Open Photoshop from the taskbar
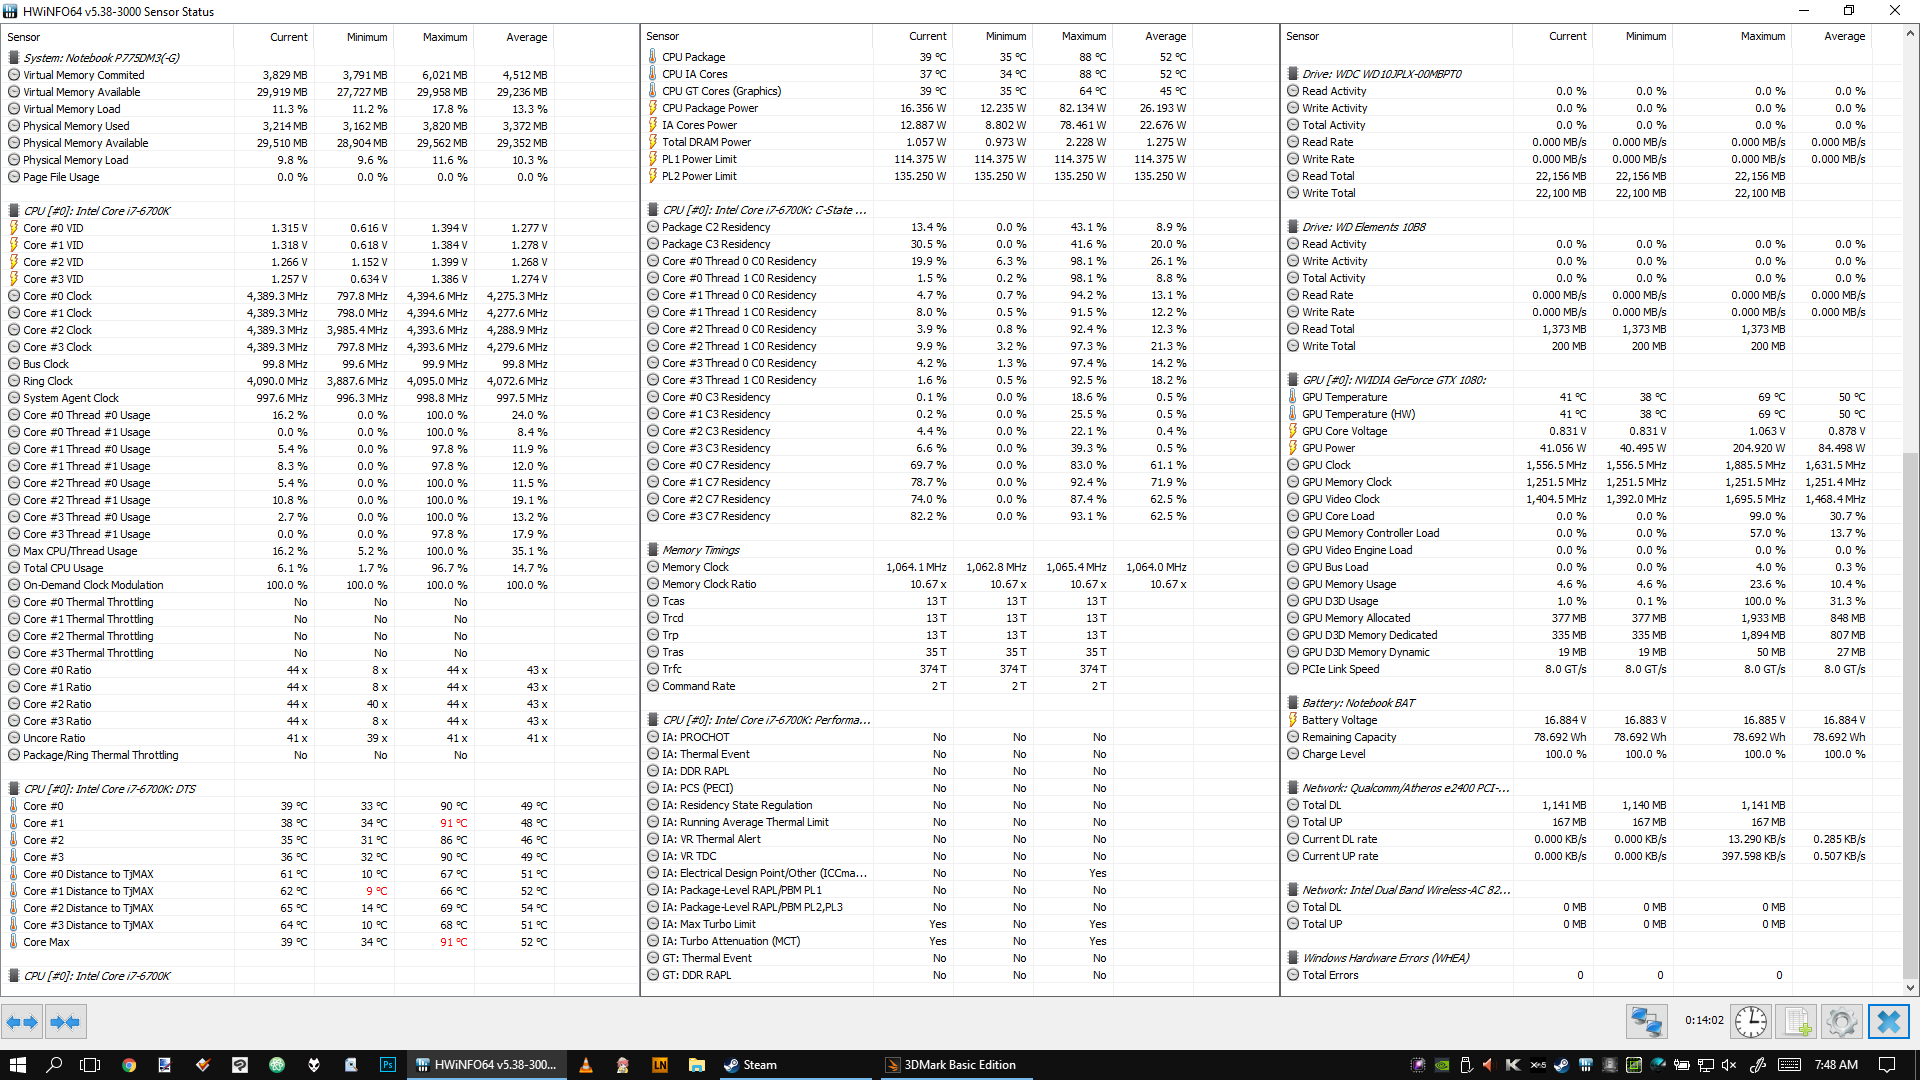Viewport: 1920px width, 1080px height. [387, 1065]
